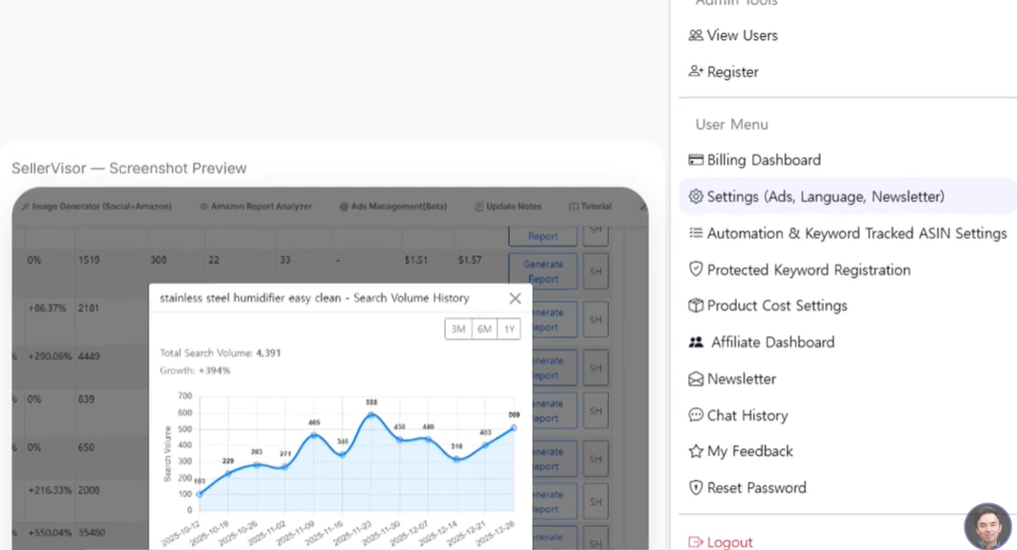This screenshot has width=1017, height=550.
Task: Click the 'User Menu' section label
Action: (x=732, y=125)
